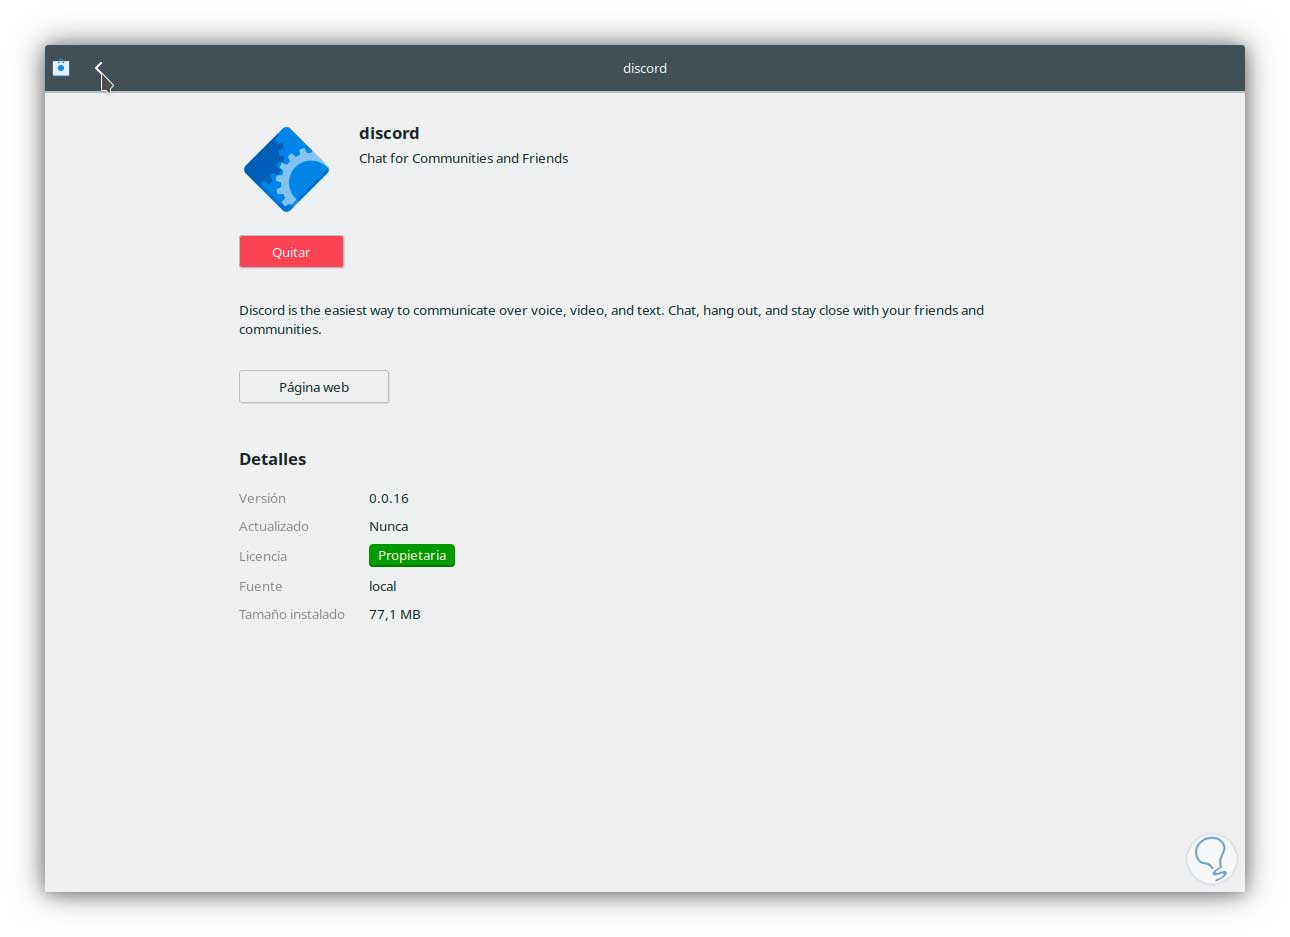
Task: Click the red Quitar button
Action: coord(291,252)
